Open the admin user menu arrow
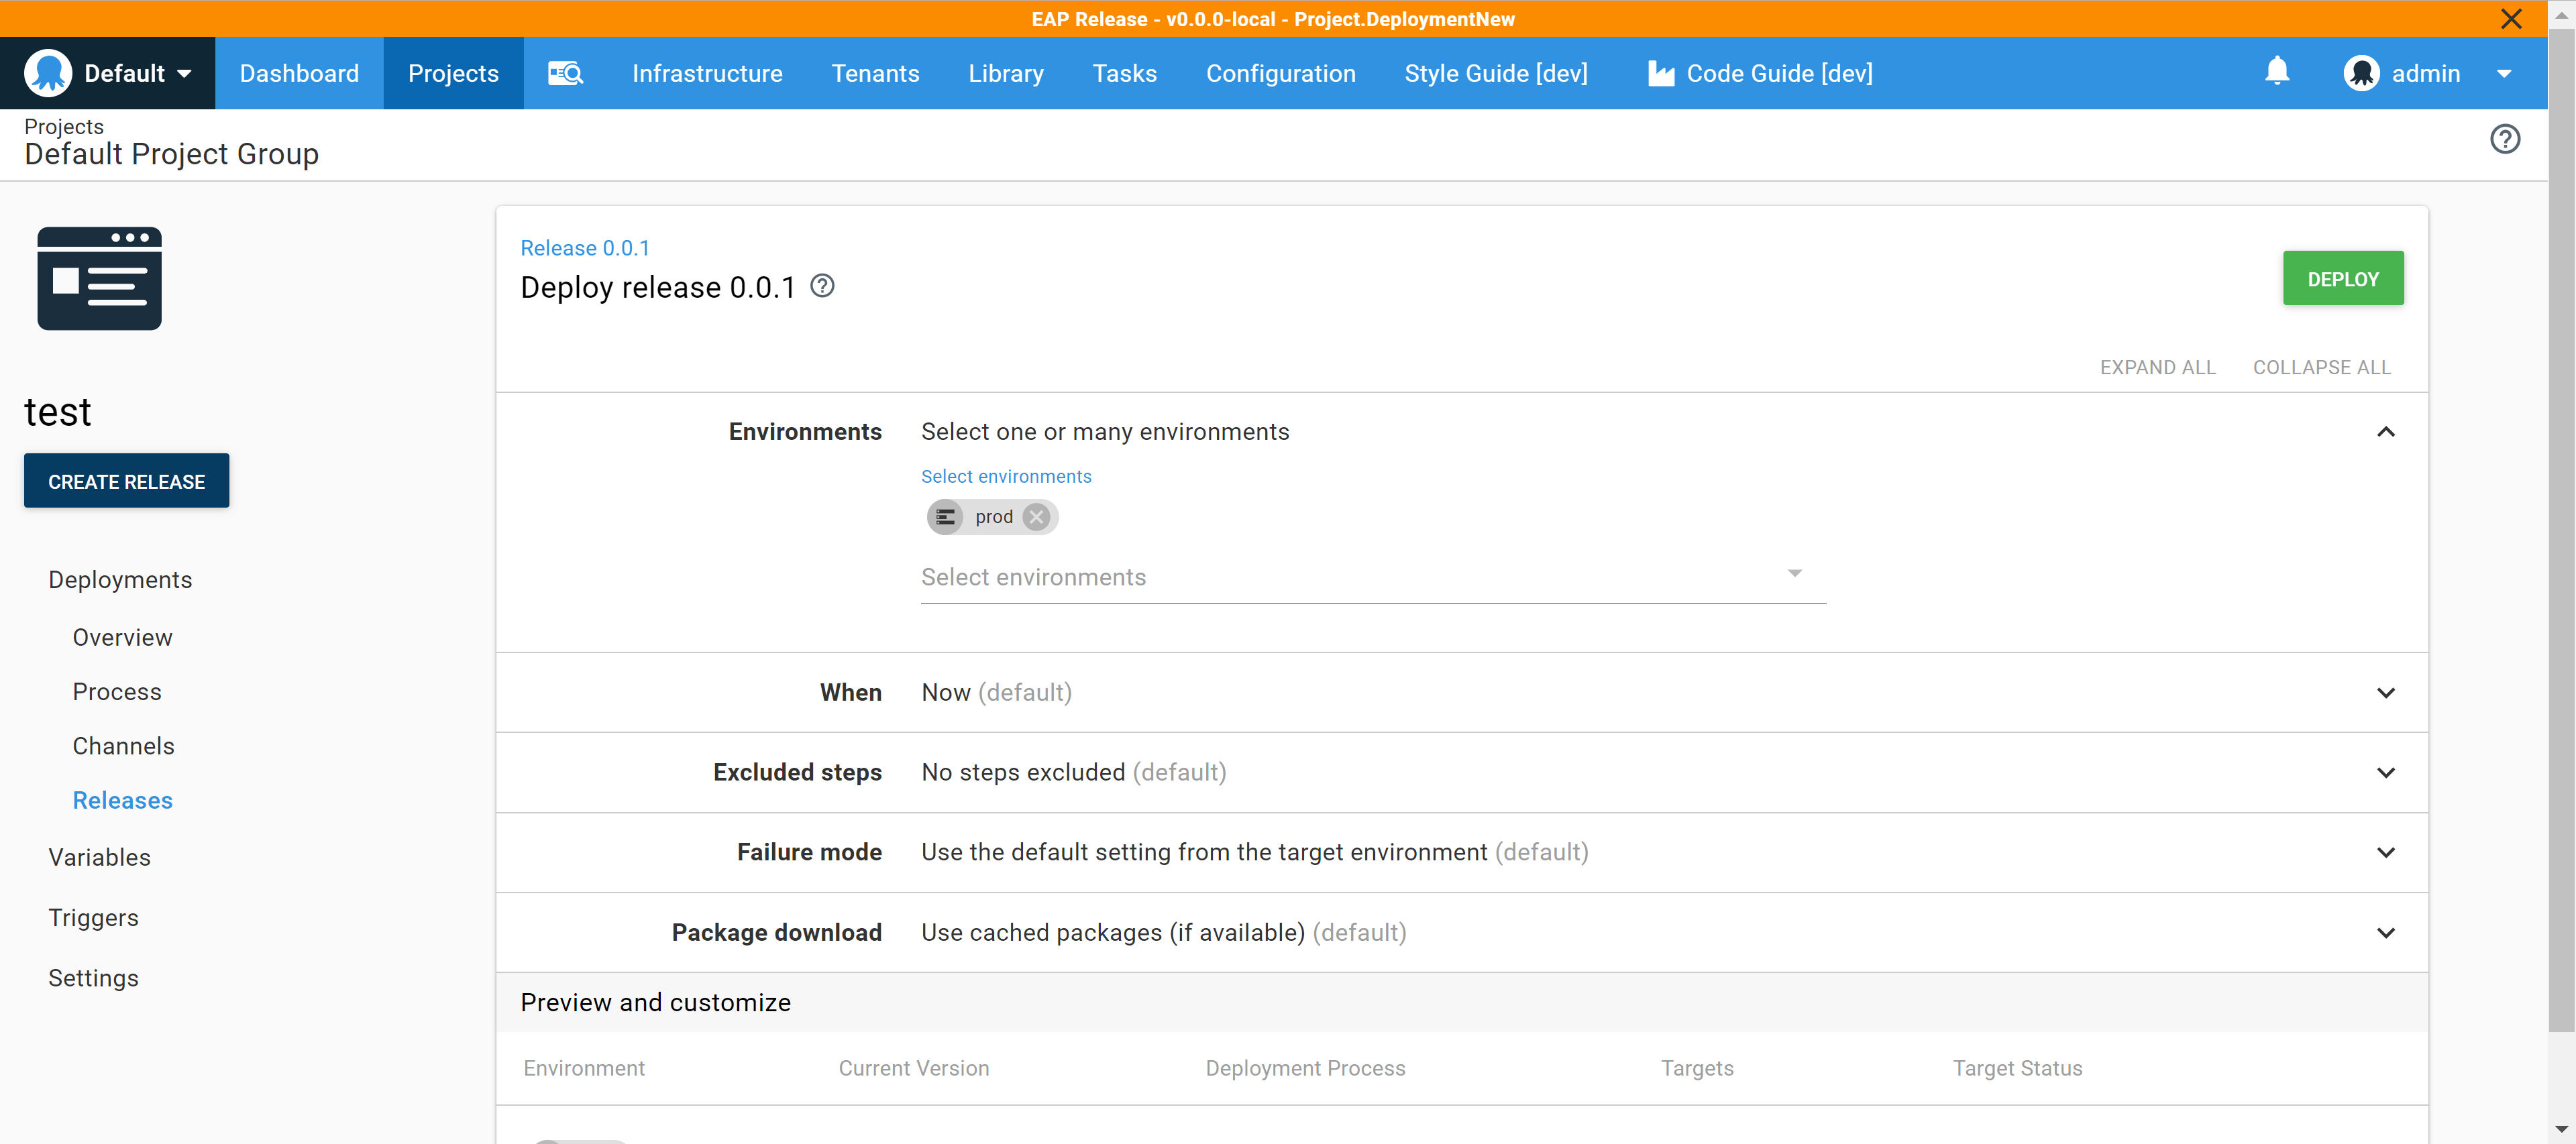 (x=2504, y=73)
